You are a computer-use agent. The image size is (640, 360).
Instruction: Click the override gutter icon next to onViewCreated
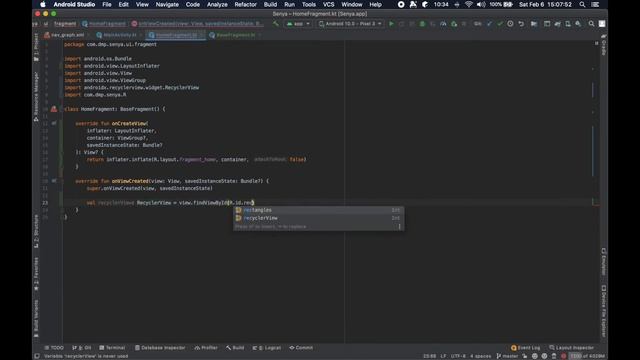pyautogui.click(x=54, y=181)
